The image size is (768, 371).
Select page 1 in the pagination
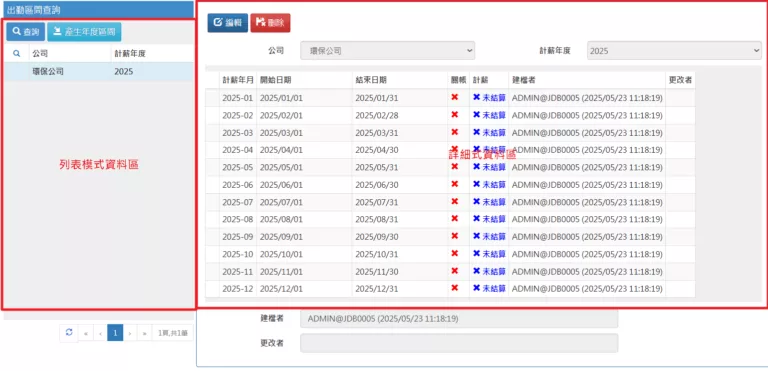pyautogui.click(x=115, y=333)
